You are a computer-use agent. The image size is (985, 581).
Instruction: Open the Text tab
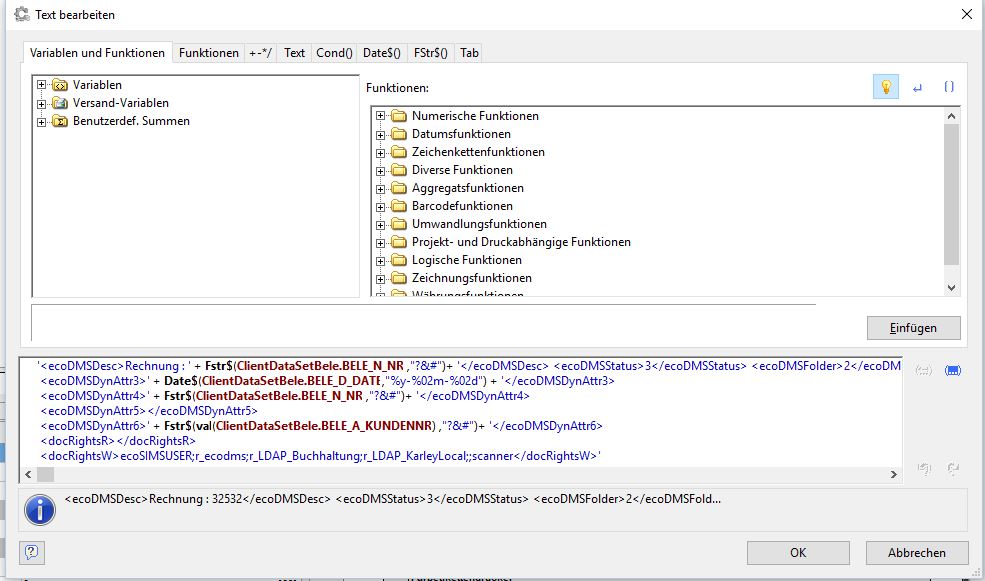[294, 53]
